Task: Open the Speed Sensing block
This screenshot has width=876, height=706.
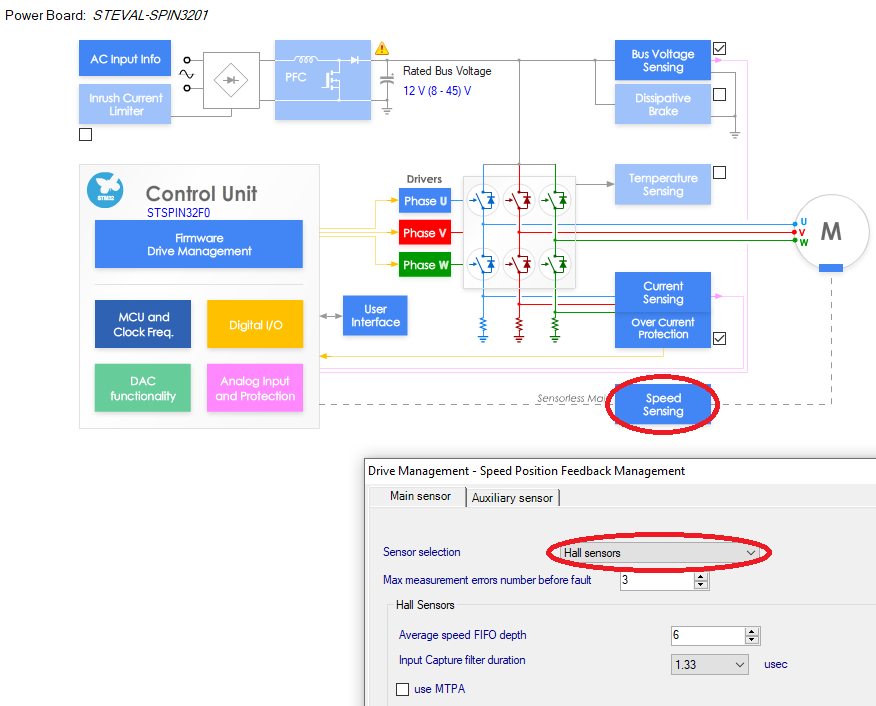Action: [663, 404]
